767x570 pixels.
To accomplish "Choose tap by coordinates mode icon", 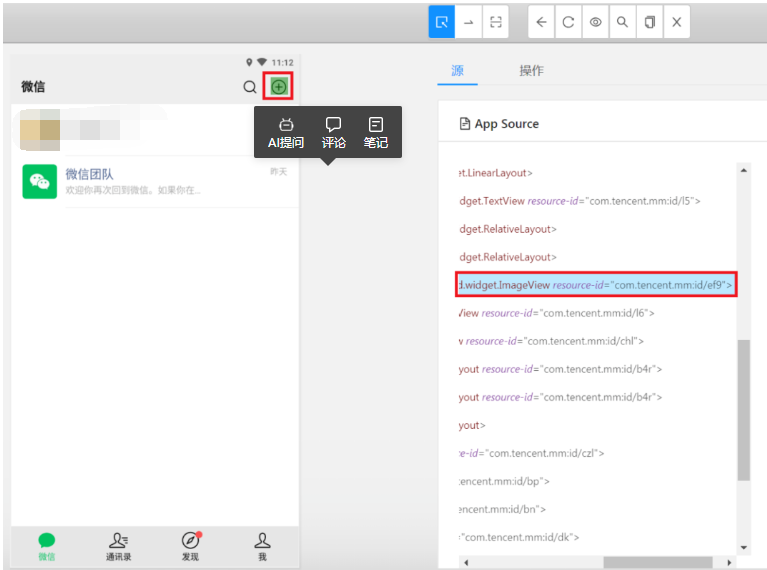I will [x=496, y=22].
